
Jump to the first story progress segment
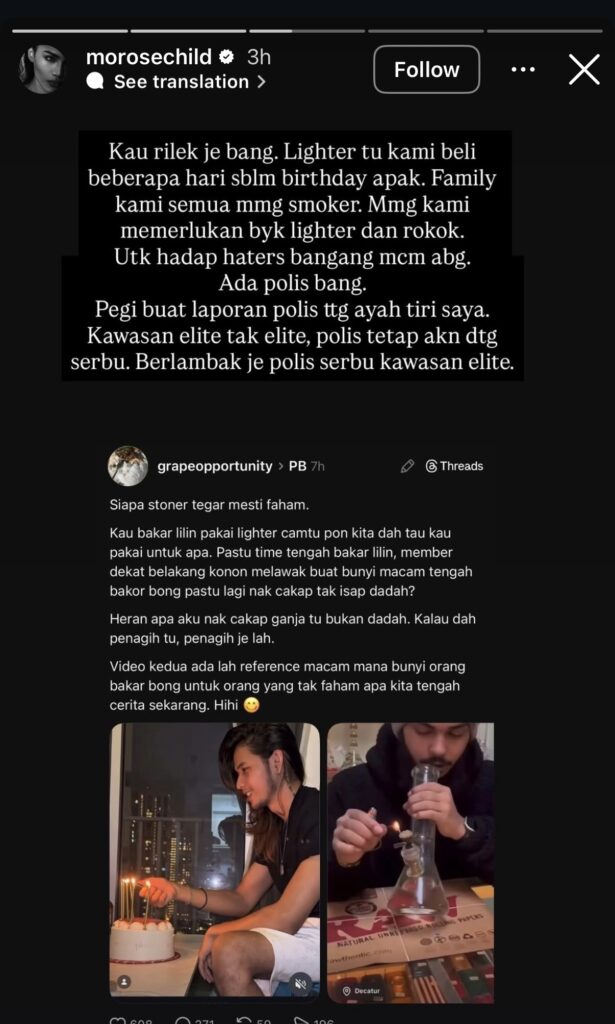pyautogui.click(x=70, y=31)
